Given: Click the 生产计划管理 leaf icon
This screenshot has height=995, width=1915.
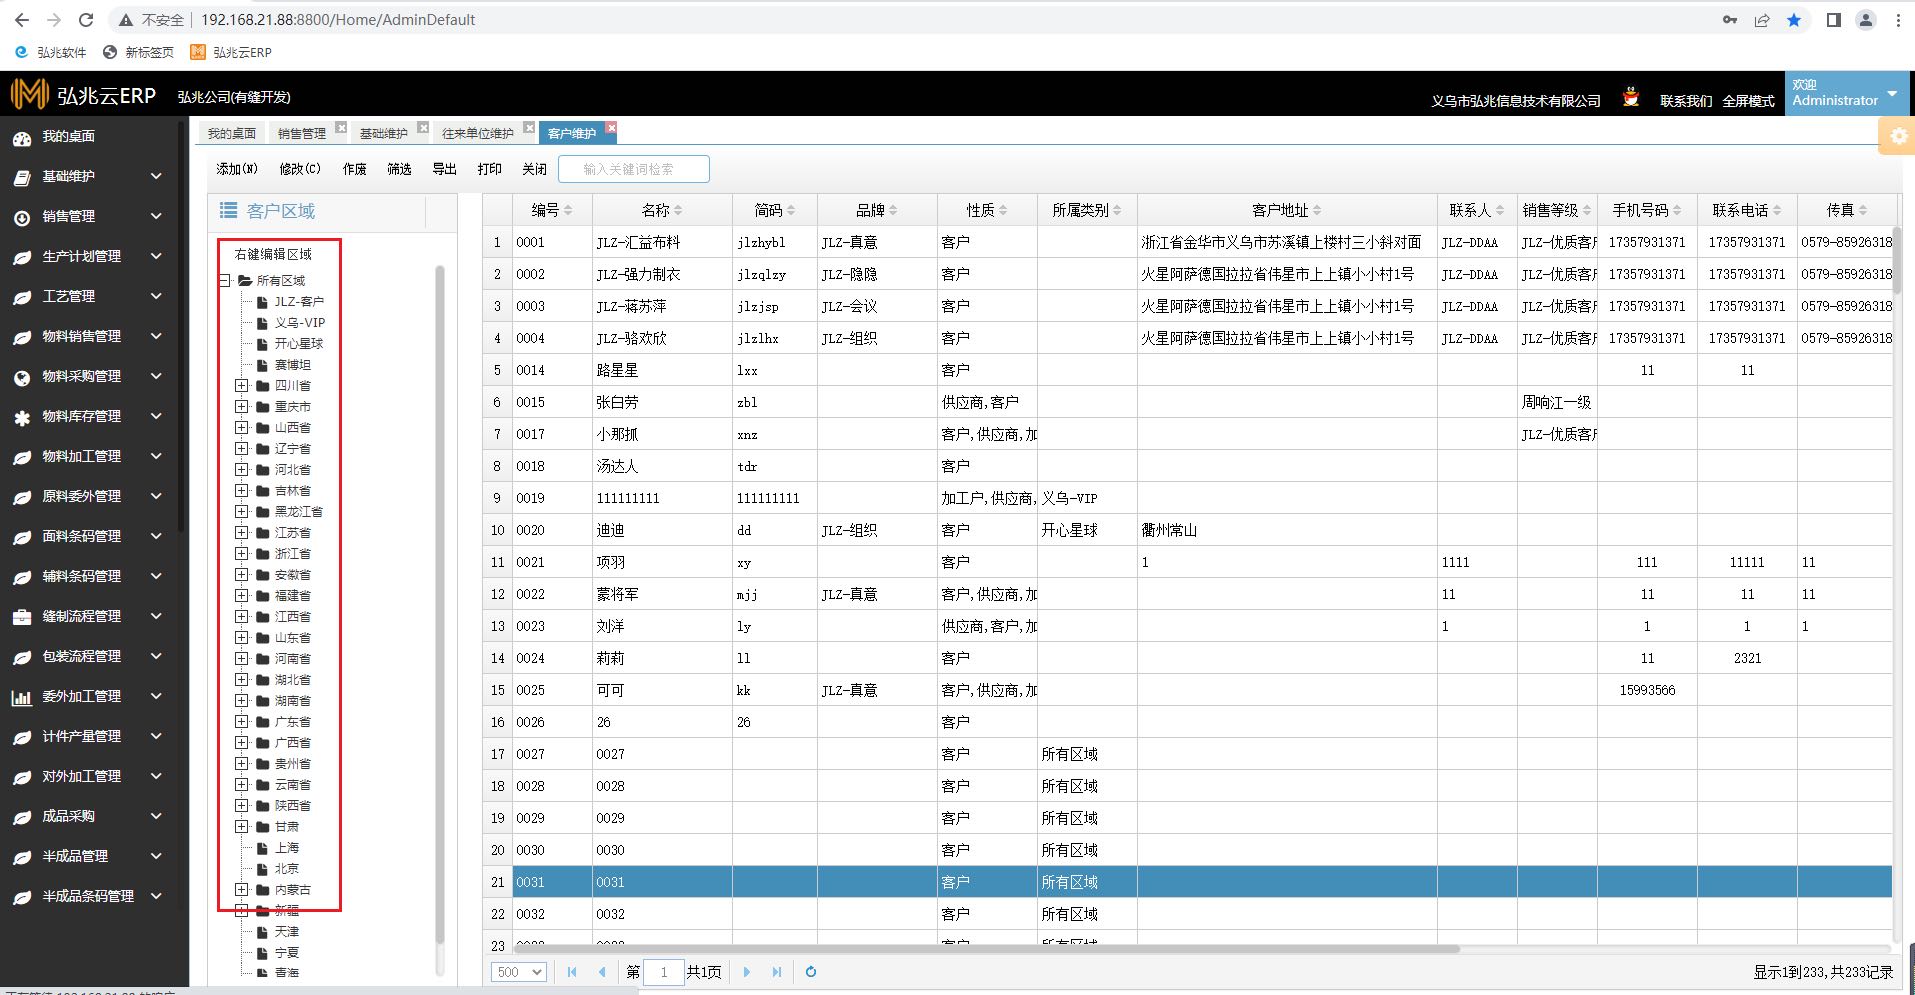Looking at the screenshot, I should [x=22, y=257].
